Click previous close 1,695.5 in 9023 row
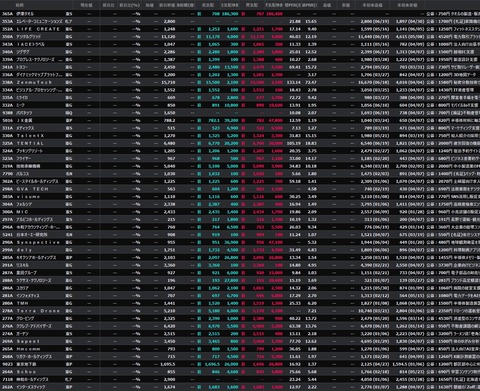The image size is (480, 391). pyautogui.click(x=168, y=364)
